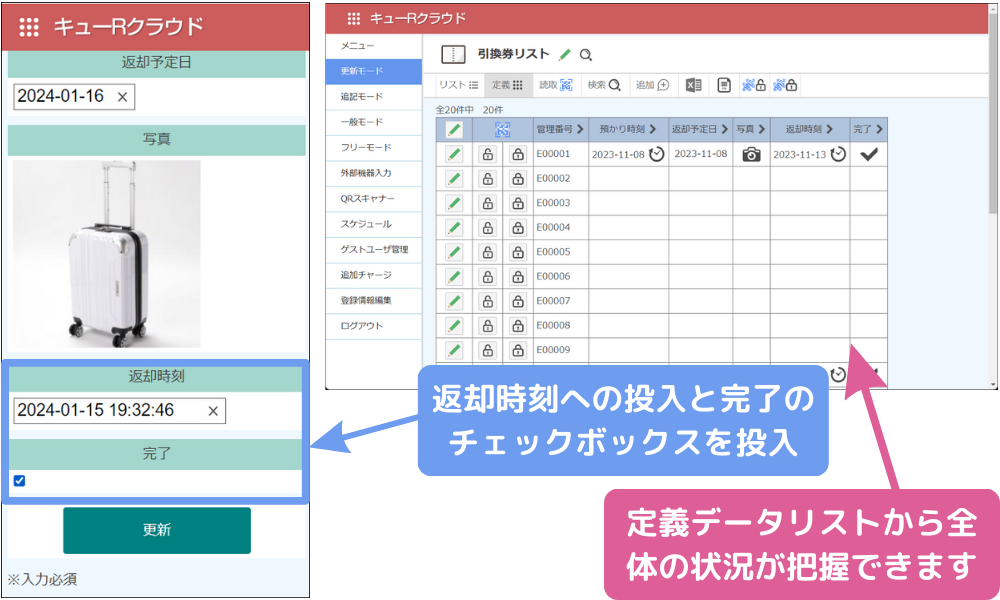Click the QR unlock icon in toolbar
This screenshot has width=1000, height=600.
point(754,85)
